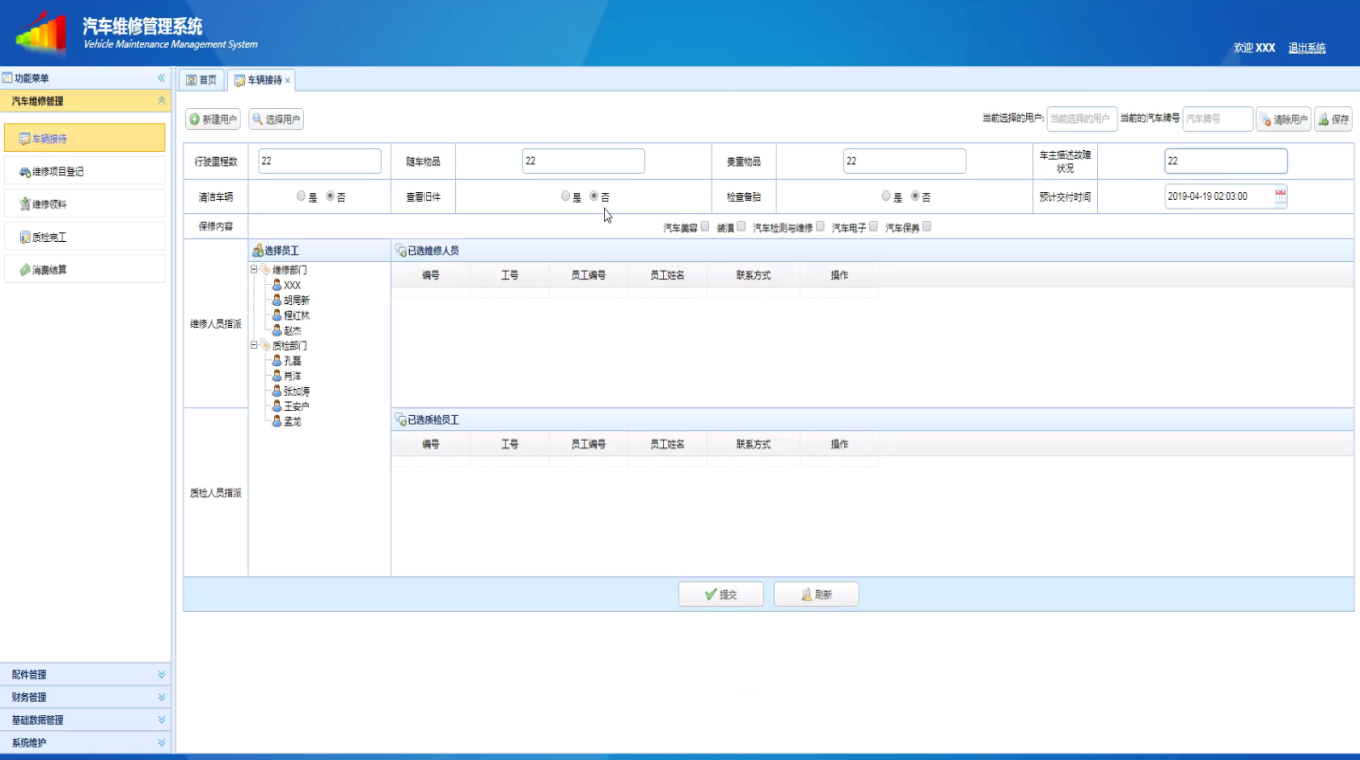Tick the 汽车保养 checkbox
This screenshot has width=1360, height=760.
927,227
